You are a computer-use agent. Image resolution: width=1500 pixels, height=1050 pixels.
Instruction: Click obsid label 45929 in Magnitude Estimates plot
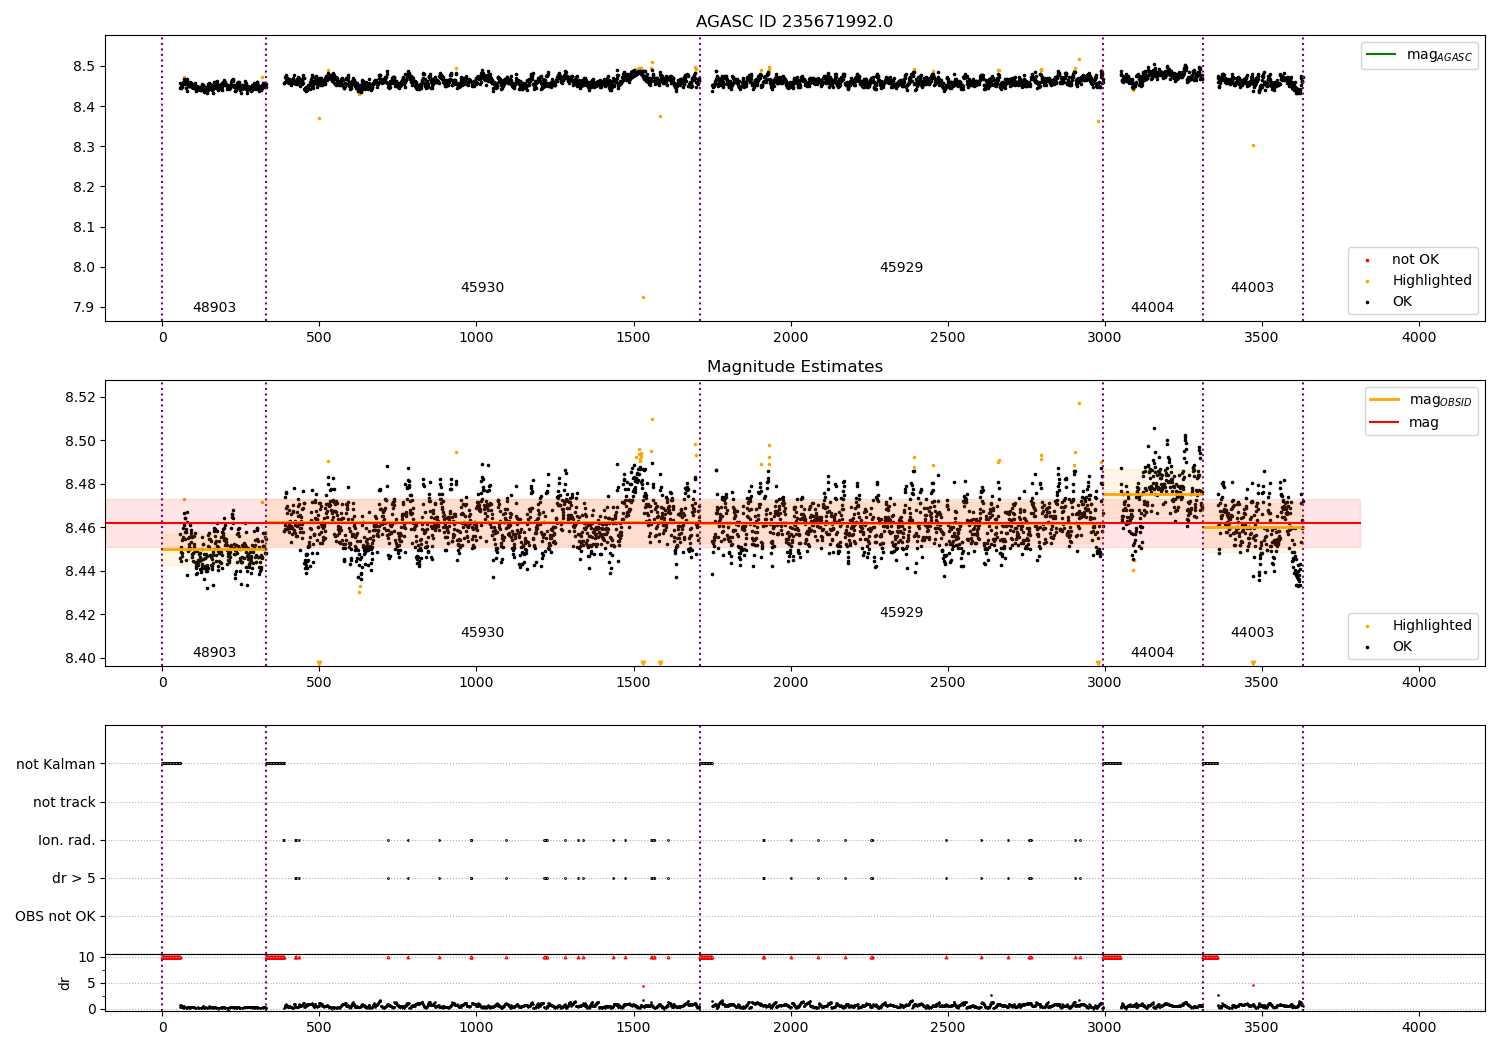click(901, 613)
